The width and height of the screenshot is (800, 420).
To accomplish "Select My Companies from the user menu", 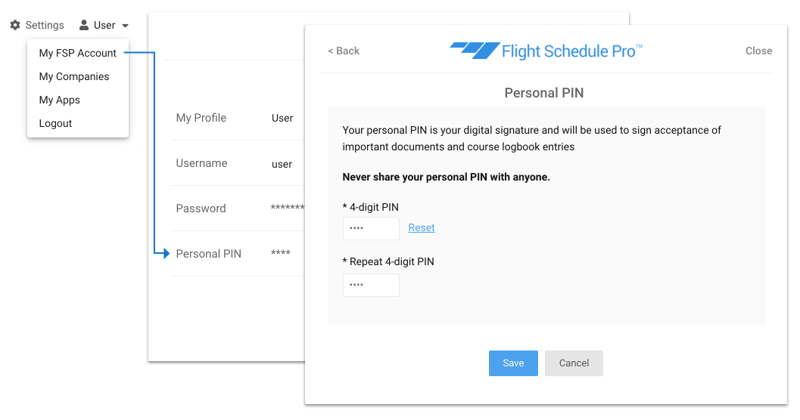I will [x=74, y=77].
